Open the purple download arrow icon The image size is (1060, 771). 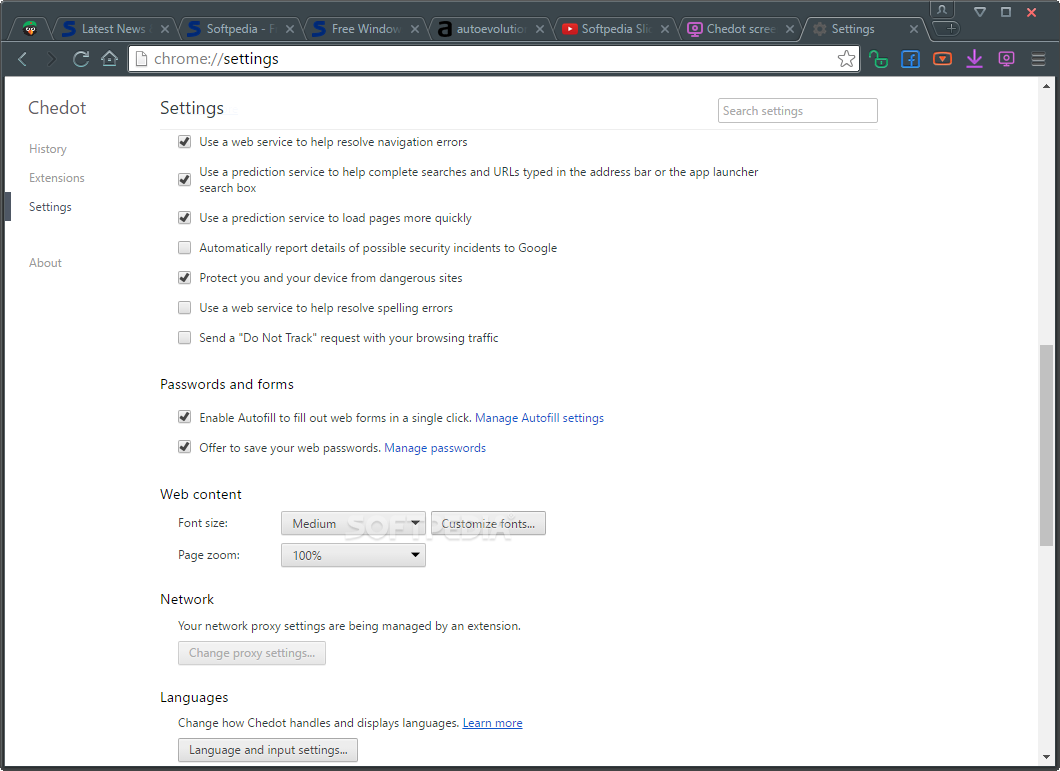974,60
